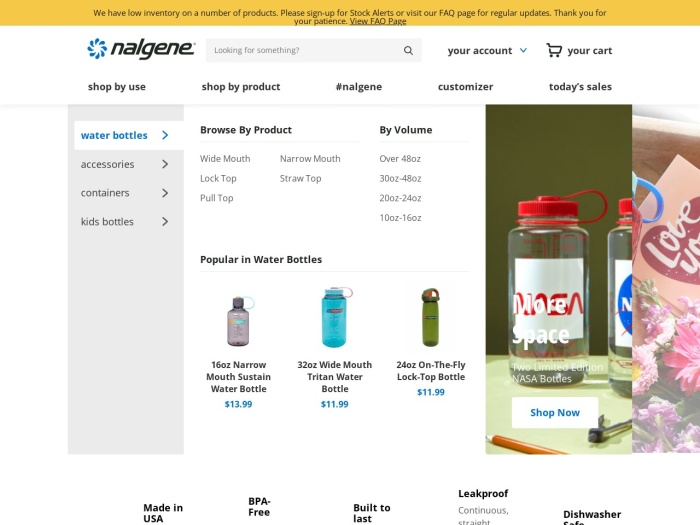Click the 24oz On-The-Fly bottle thumbnail
The width and height of the screenshot is (700, 525).
tap(430, 317)
